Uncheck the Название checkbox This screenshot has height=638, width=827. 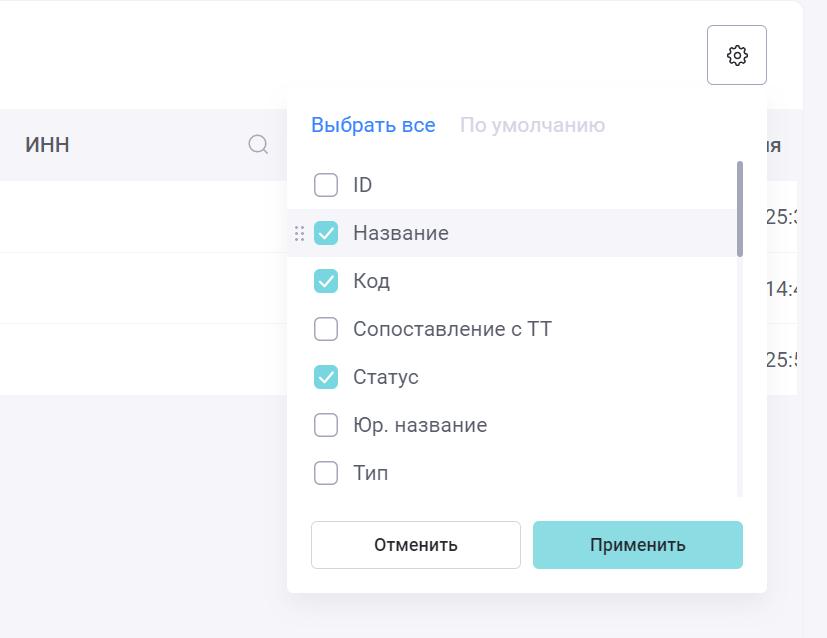[326, 233]
